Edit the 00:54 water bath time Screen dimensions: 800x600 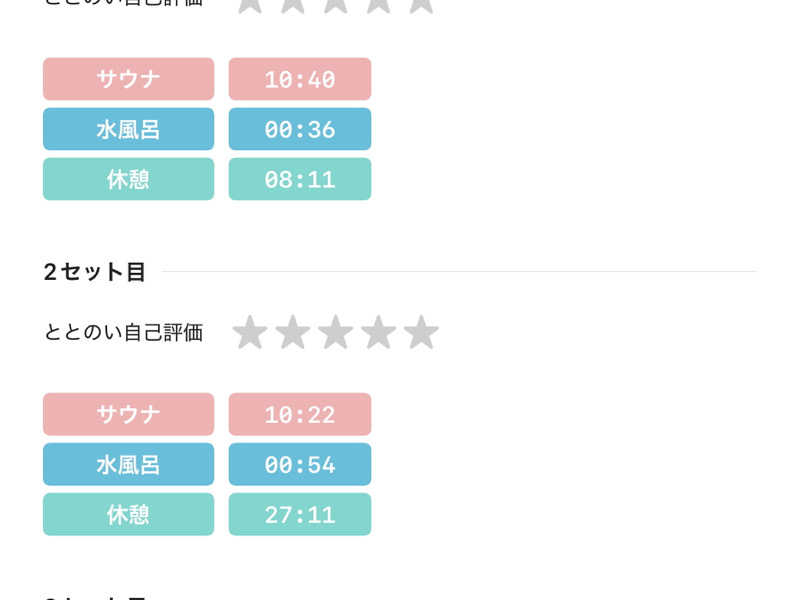point(299,464)
